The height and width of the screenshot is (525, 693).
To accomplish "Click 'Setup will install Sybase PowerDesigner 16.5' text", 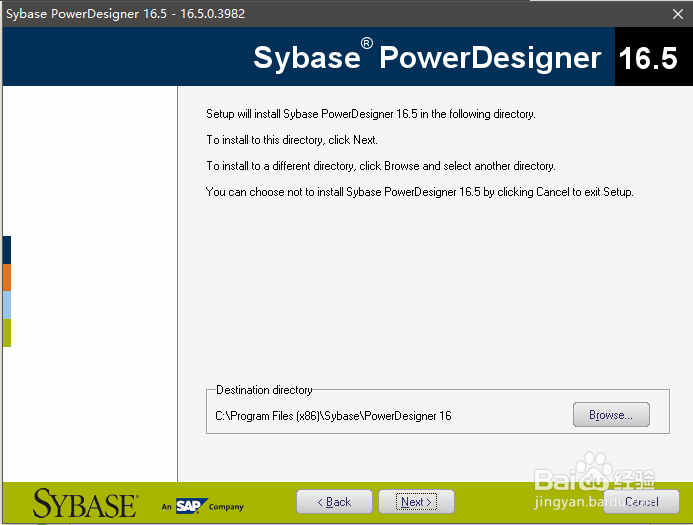I will [371, 114].
